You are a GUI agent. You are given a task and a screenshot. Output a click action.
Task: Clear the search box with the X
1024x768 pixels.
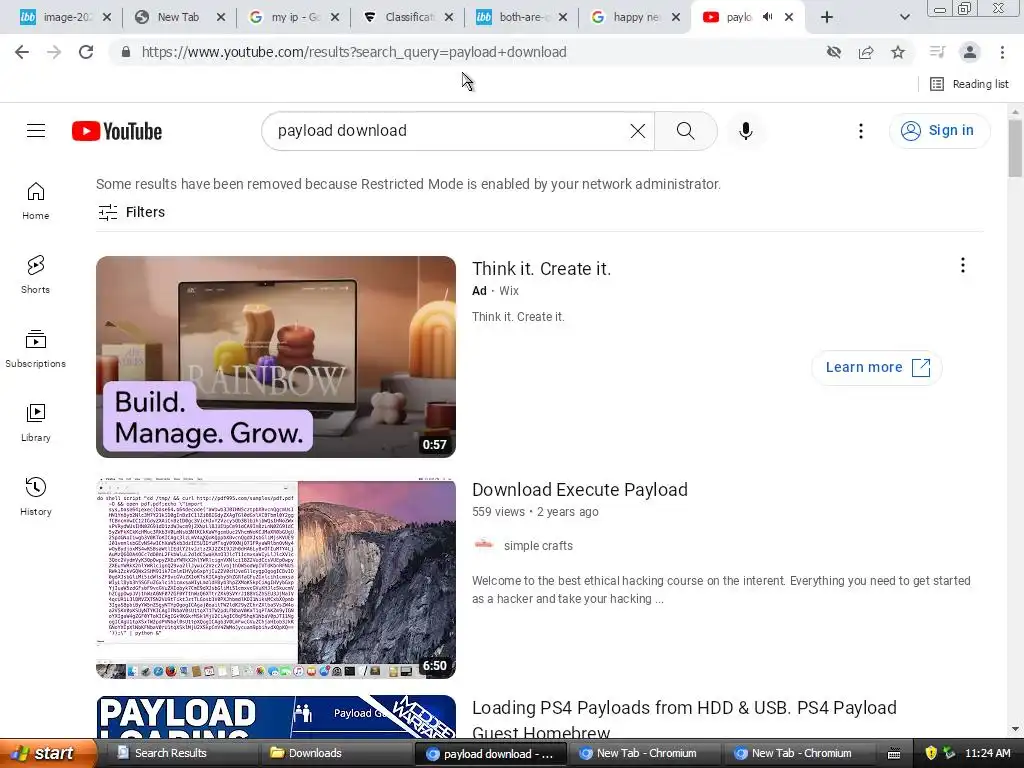point(638,131)
